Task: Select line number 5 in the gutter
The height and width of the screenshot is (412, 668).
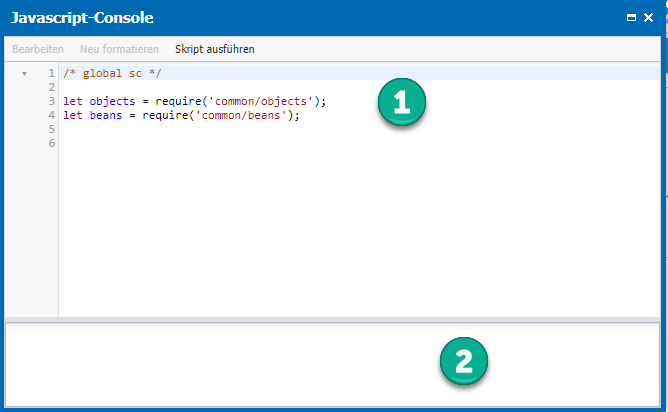Action: [52, 129]
